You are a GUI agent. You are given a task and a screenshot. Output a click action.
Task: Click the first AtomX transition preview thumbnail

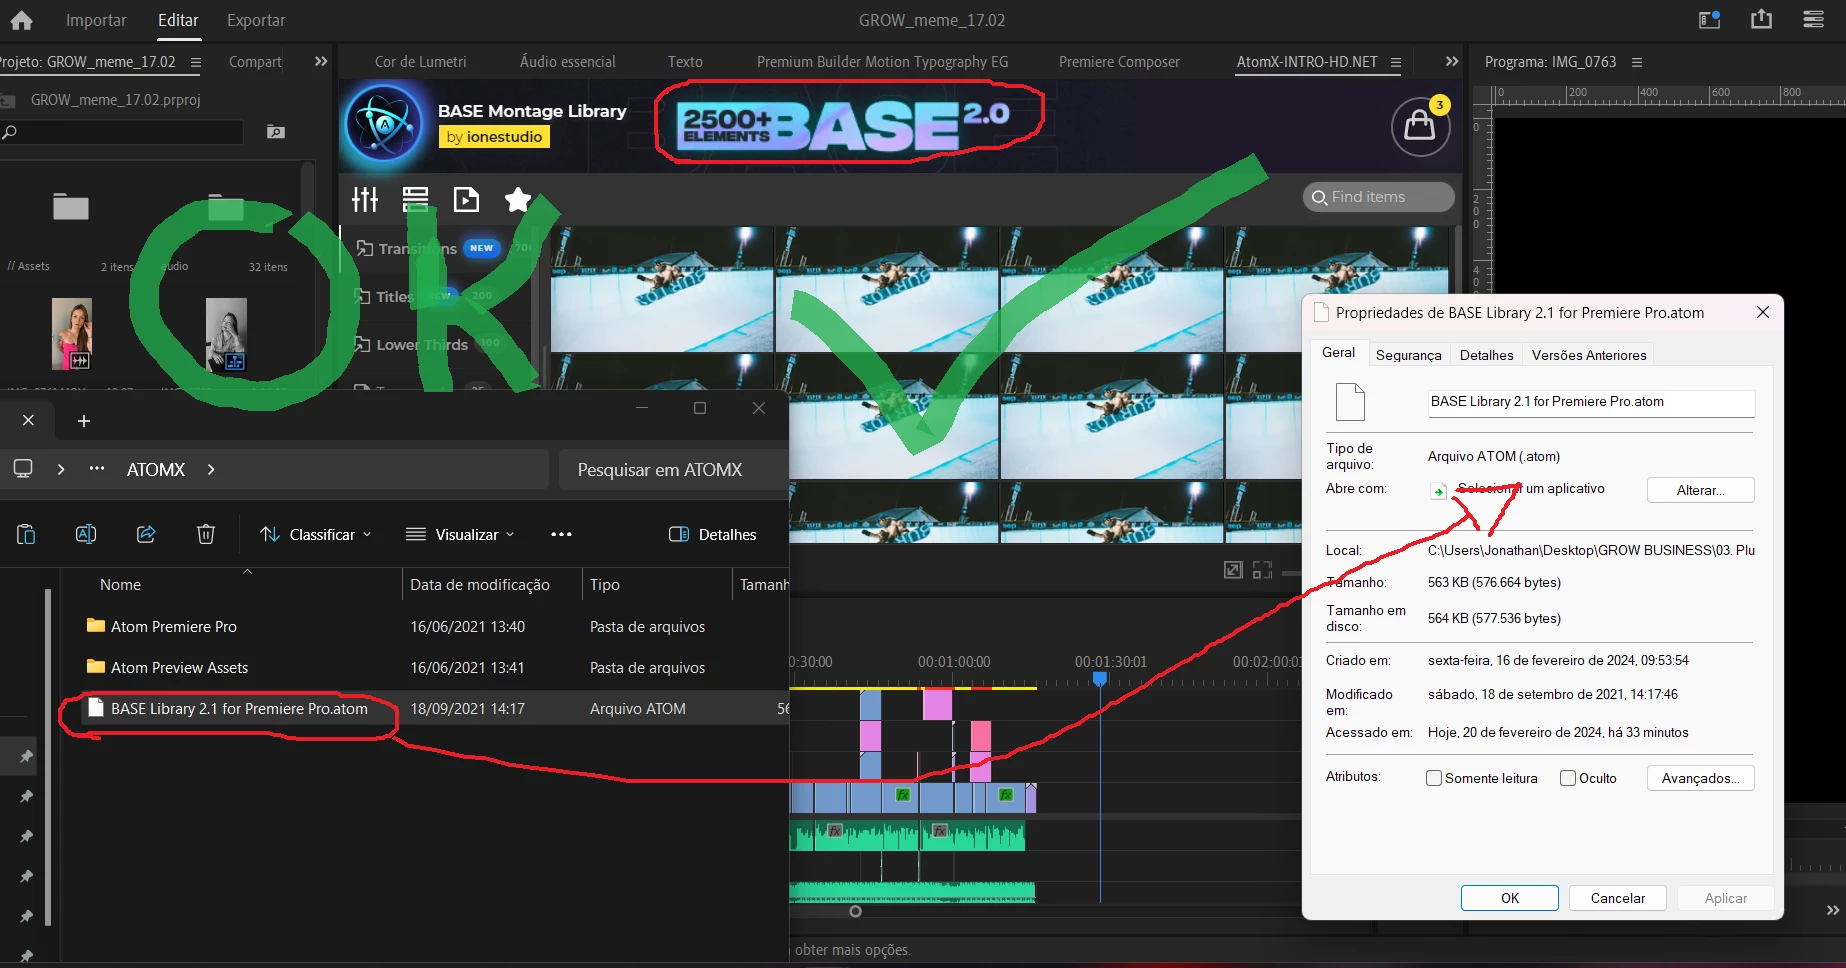coord(661,289)
